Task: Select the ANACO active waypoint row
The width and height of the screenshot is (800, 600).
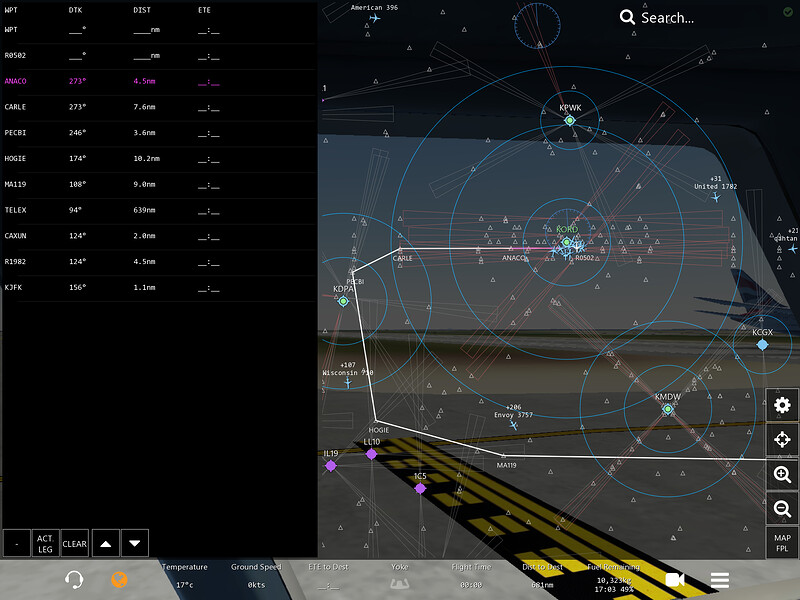Action: pos(159,82)
